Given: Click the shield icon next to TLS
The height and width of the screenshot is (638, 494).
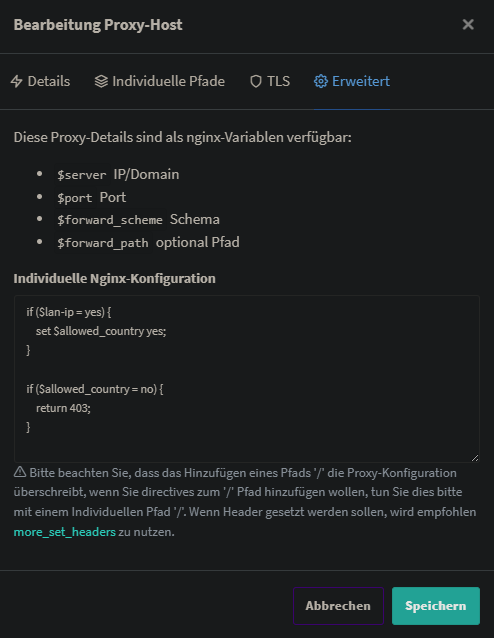Looking at the screenshot, I should coord(256,81).
